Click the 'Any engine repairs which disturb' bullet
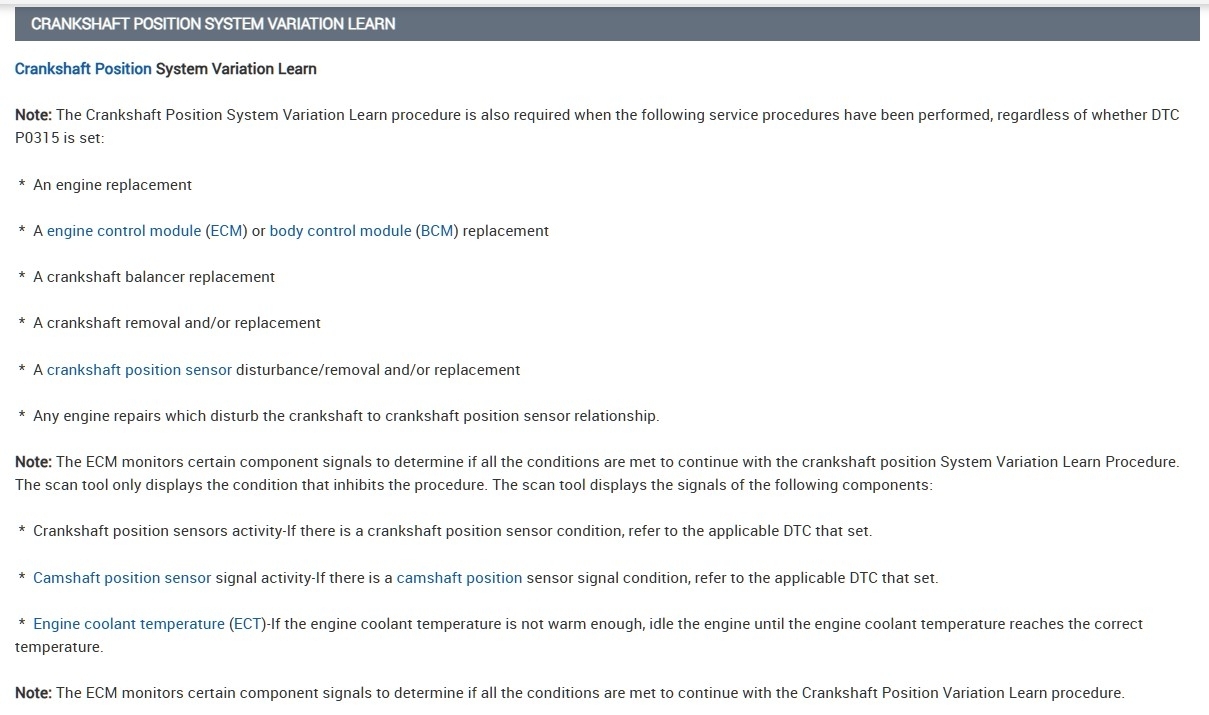This screenshot has height=715, width=1209. tap(346, 416)
